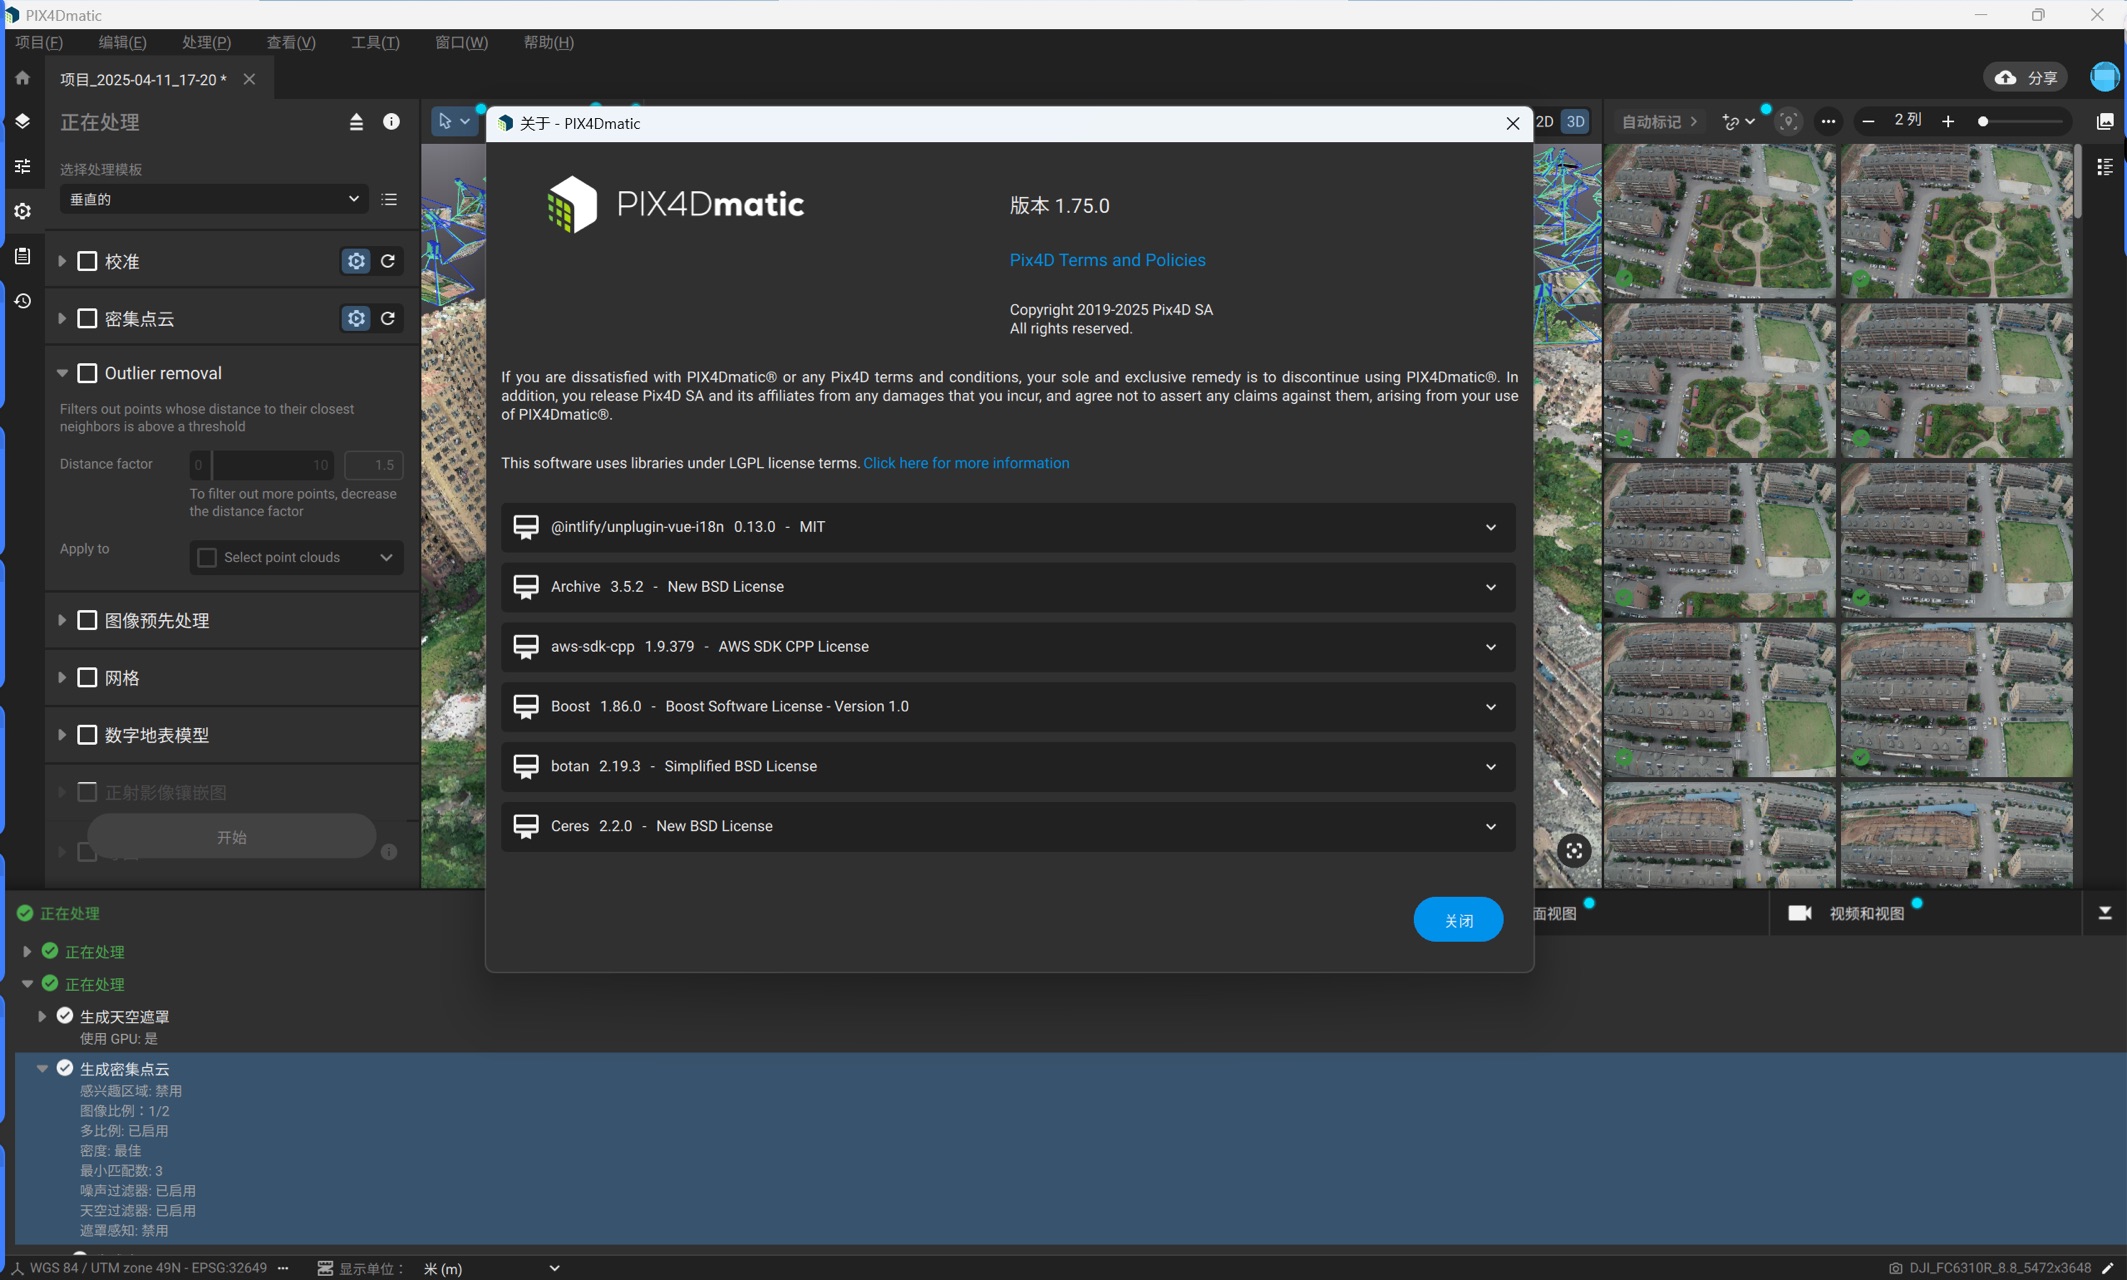
Task: Enable the Outlier removal checkbox
Action: pos(87,373)
